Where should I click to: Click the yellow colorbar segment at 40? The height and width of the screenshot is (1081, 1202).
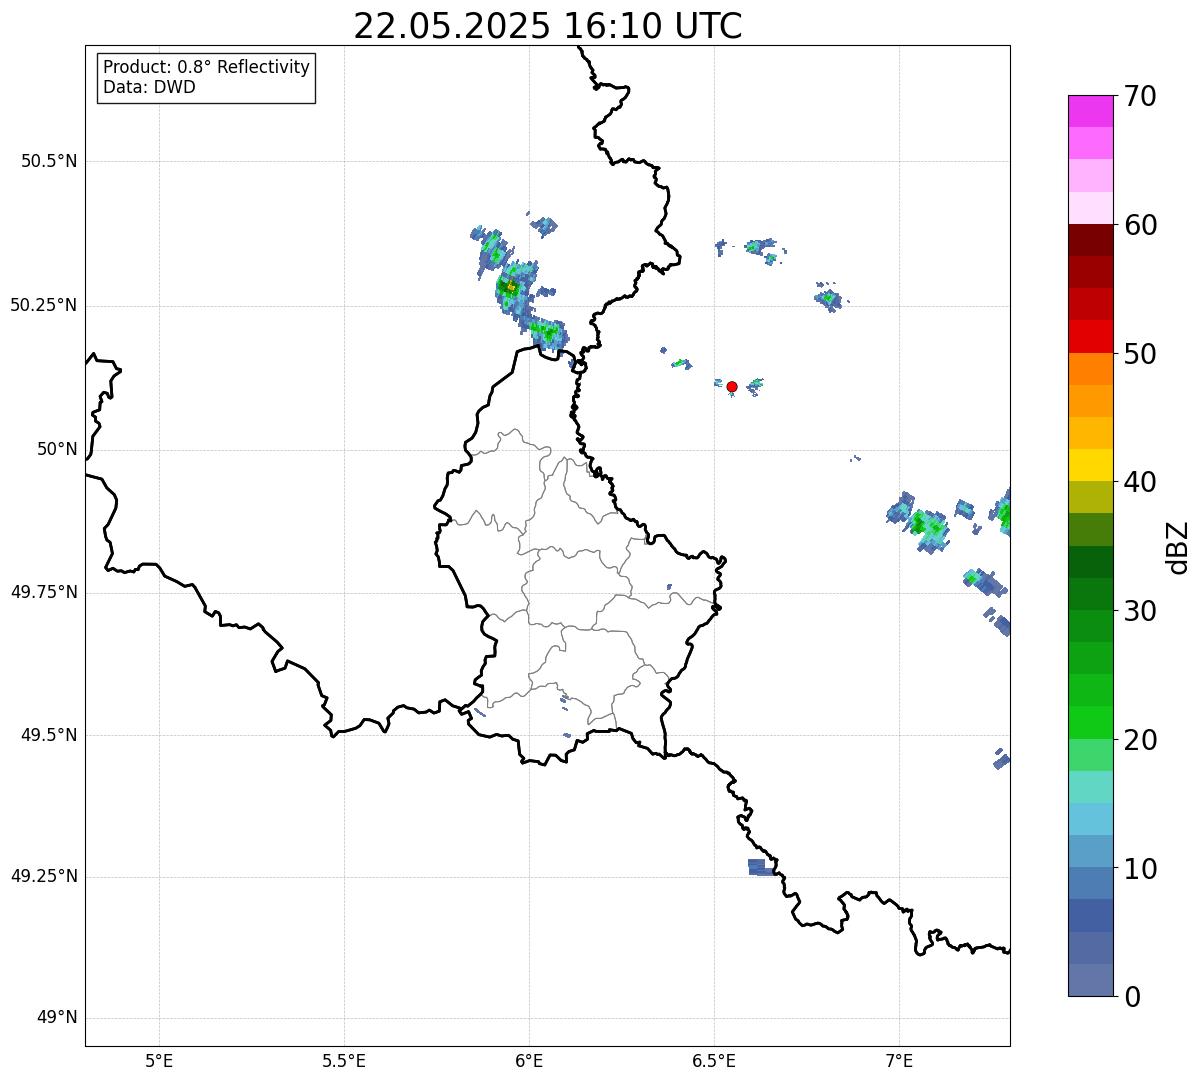coord(1090,466)
